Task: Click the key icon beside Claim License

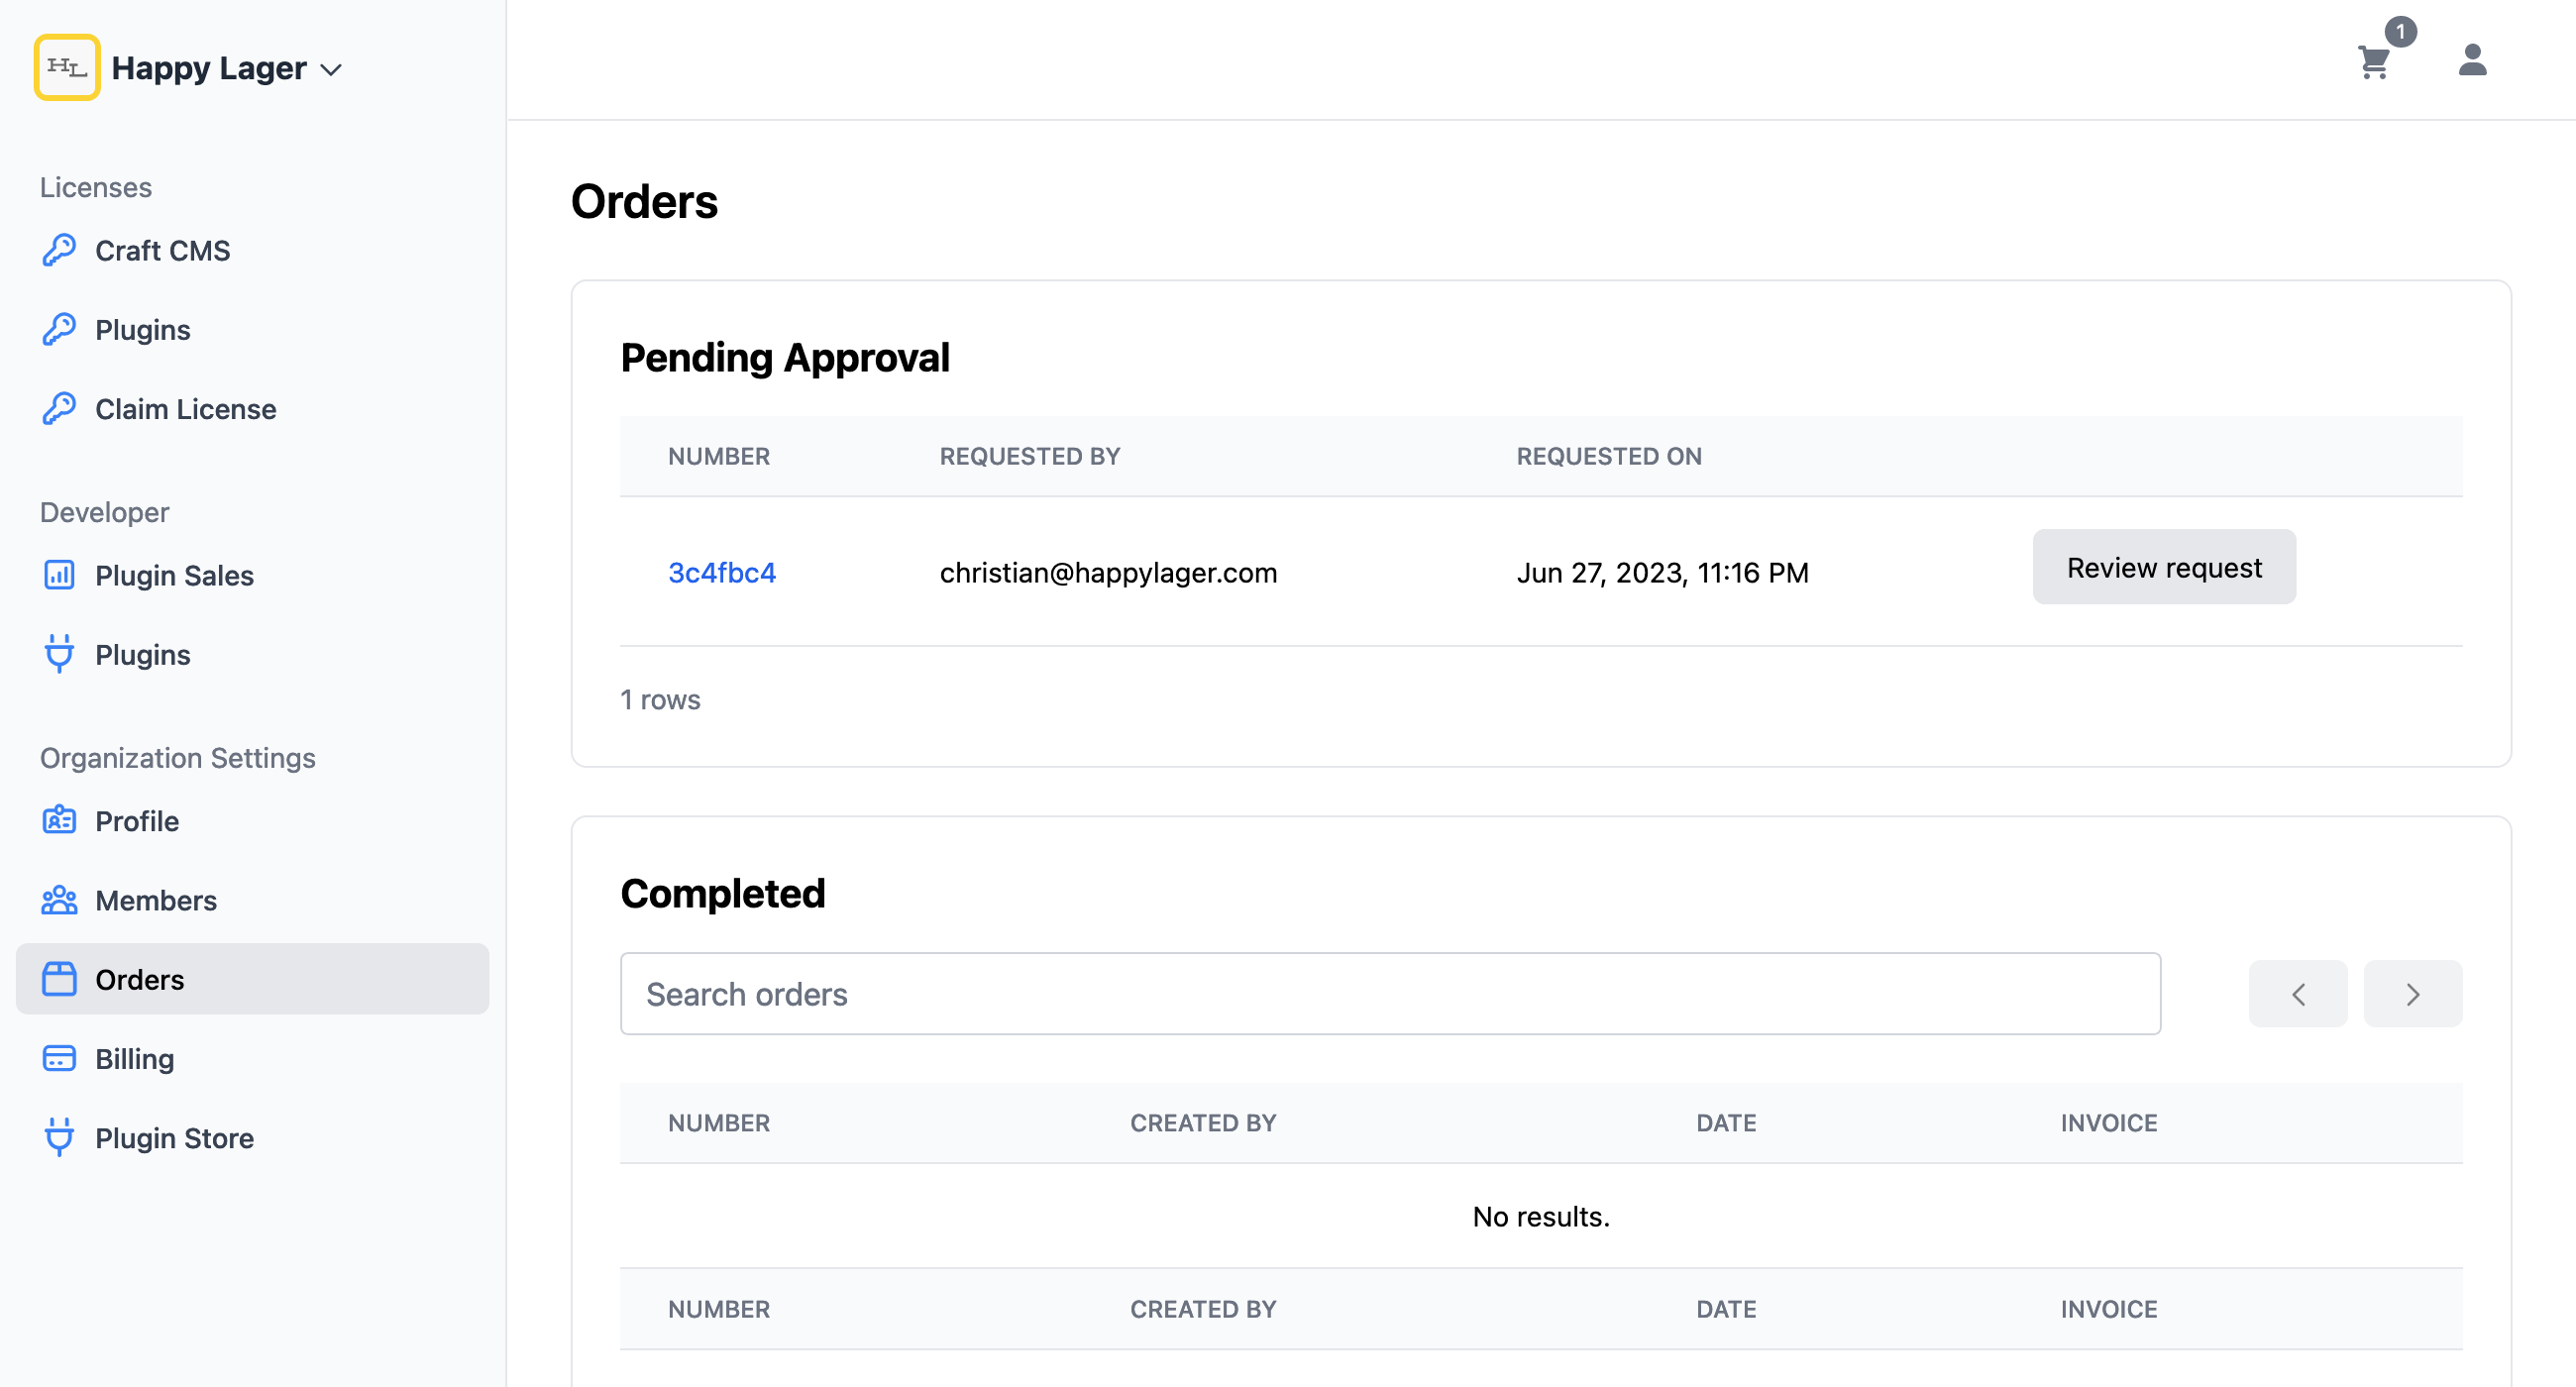Action: [x=59, y=408]
